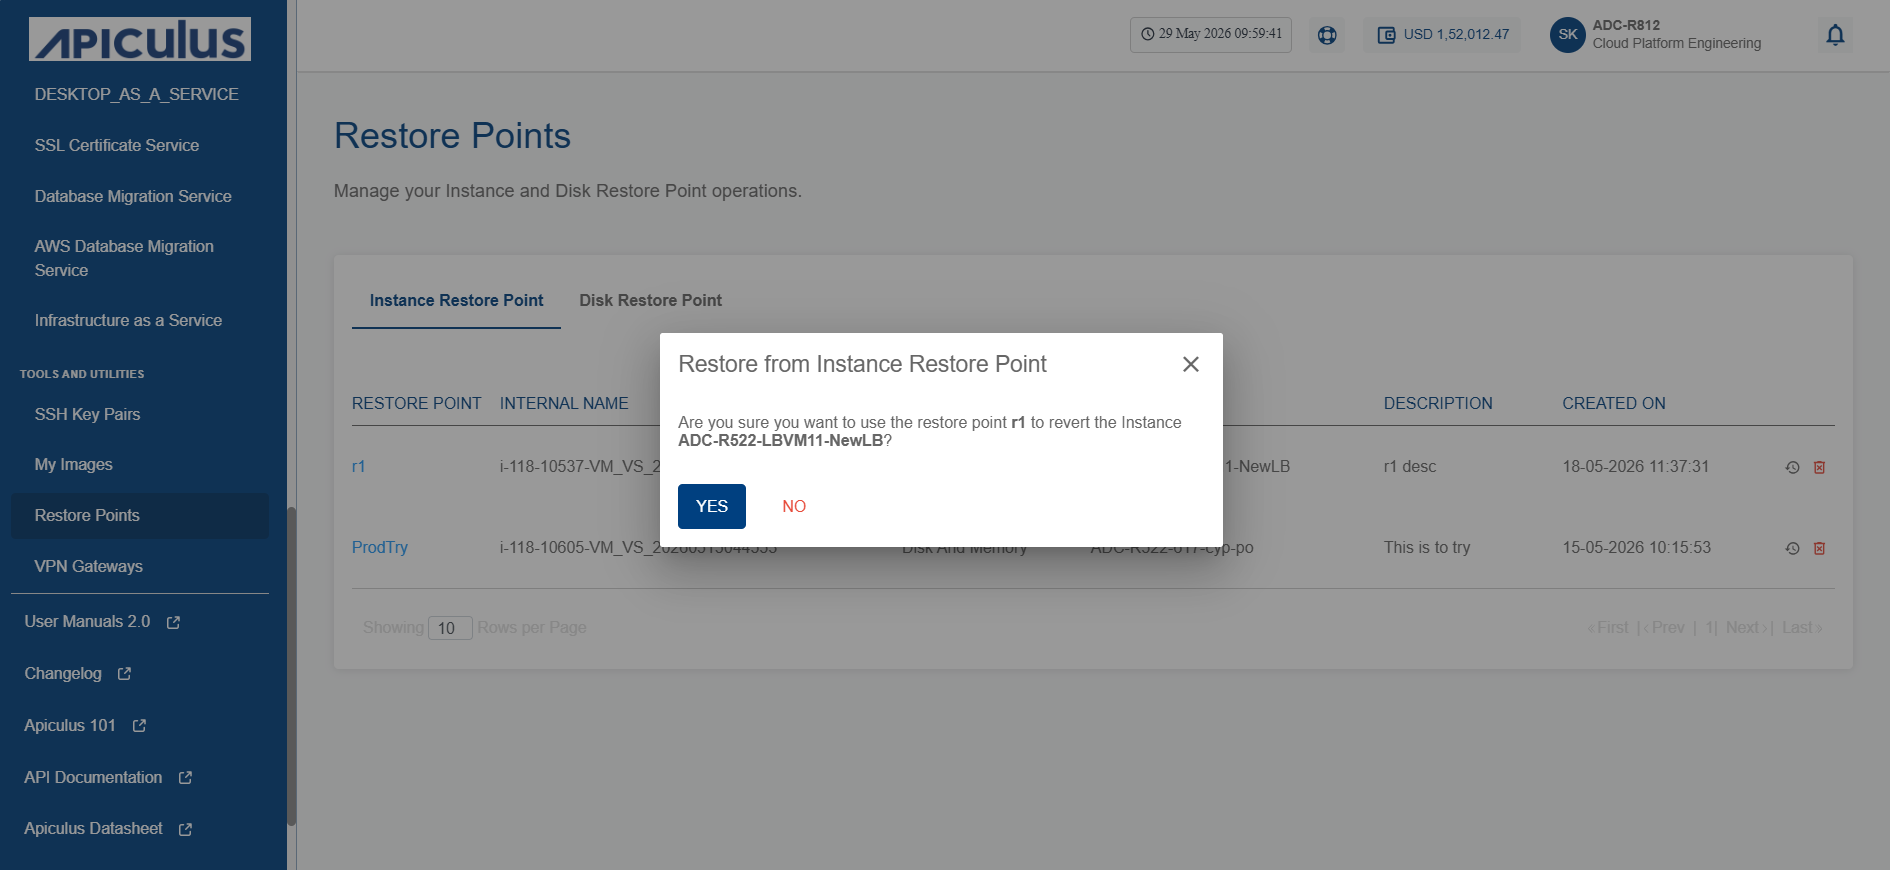Confirm restore with the YES button
Image resolution: width=1890 pixels, height=870 pixels.
[712, 506]
